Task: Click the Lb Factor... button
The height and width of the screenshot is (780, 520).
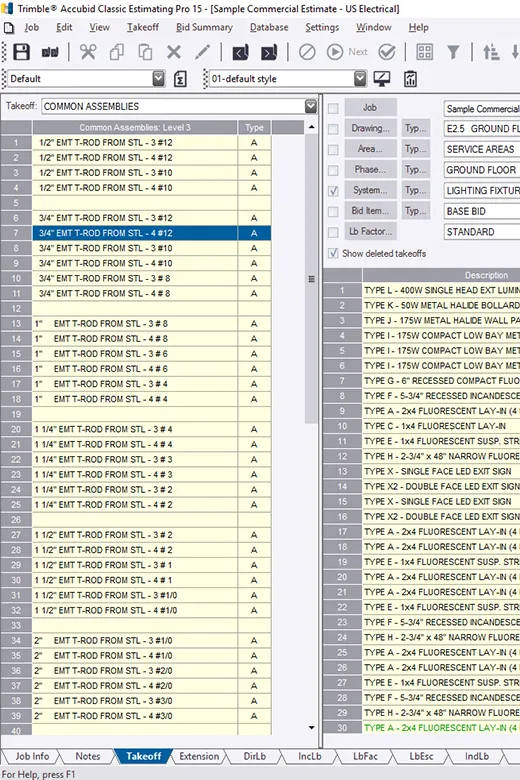Action: [x=370, y=232]
